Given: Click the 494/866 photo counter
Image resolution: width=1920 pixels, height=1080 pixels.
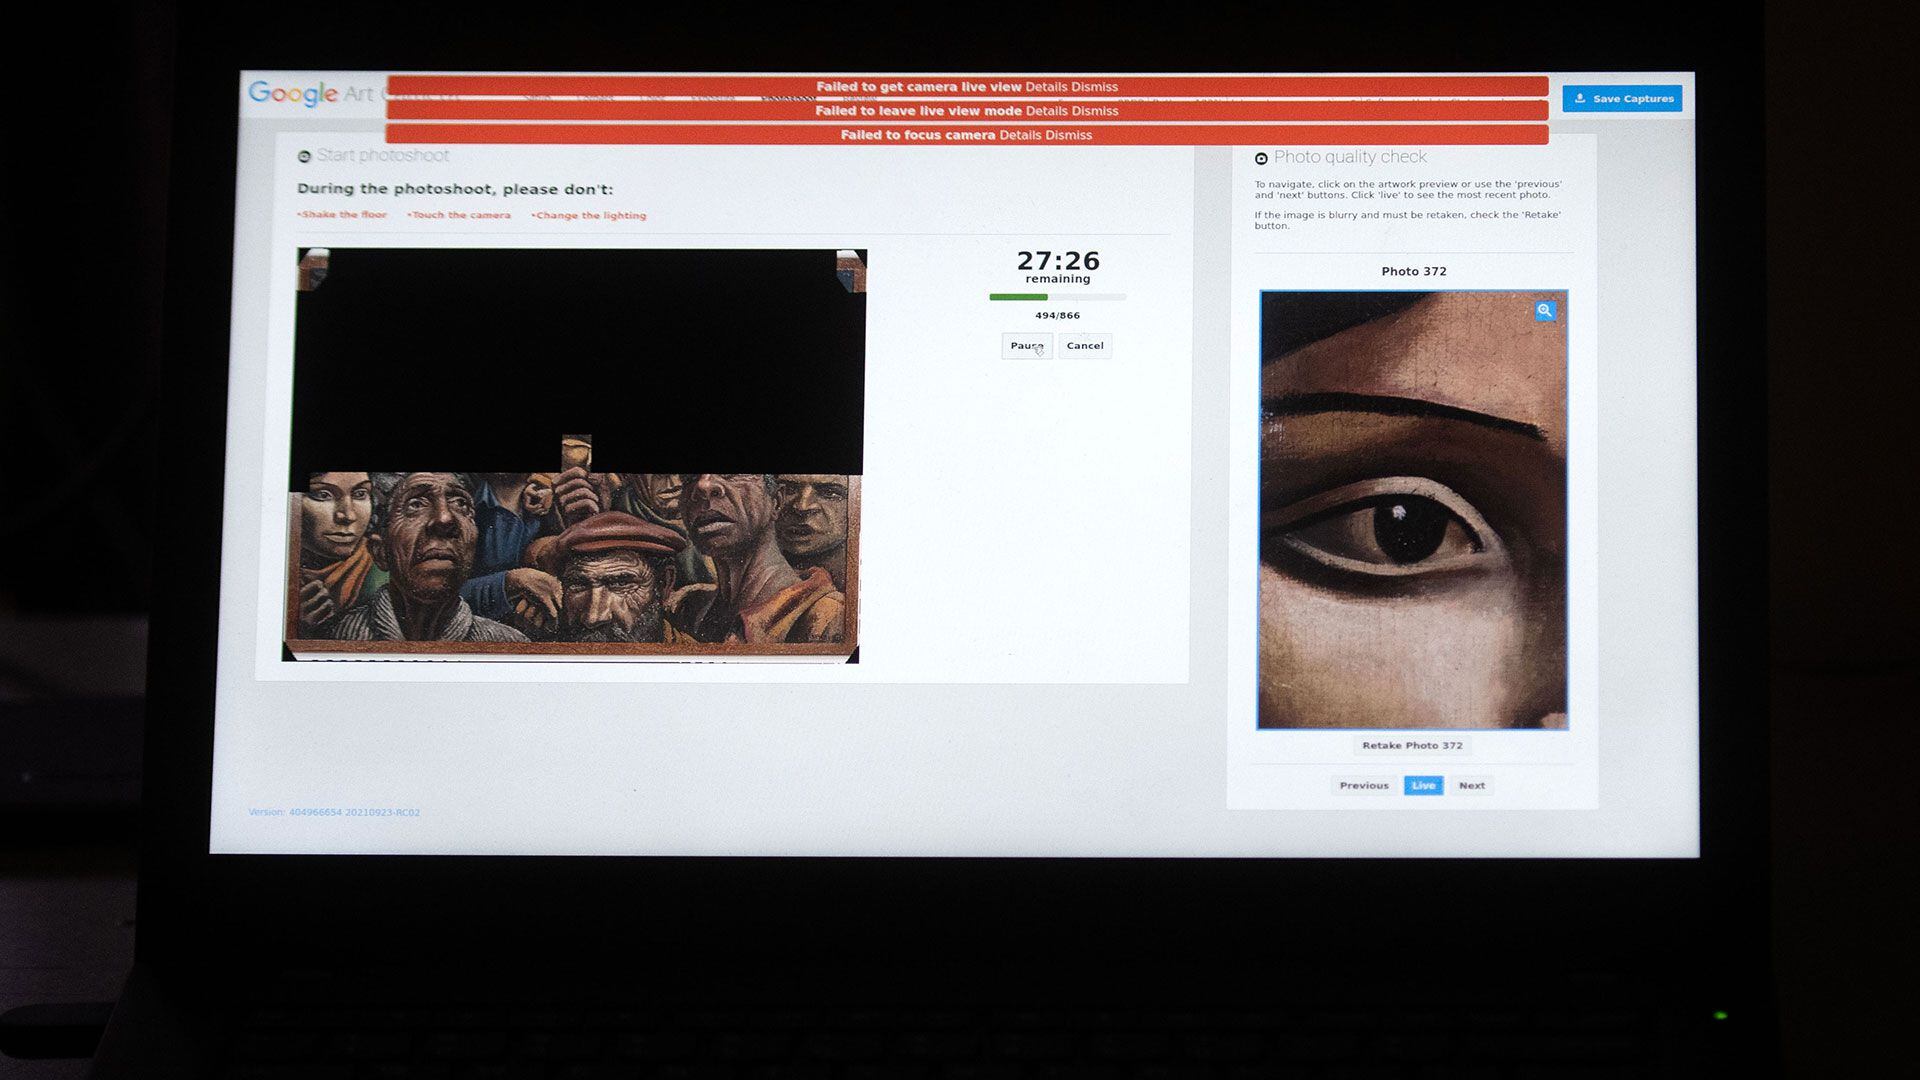Looking at the screenshot, I should pos(1057,316).
